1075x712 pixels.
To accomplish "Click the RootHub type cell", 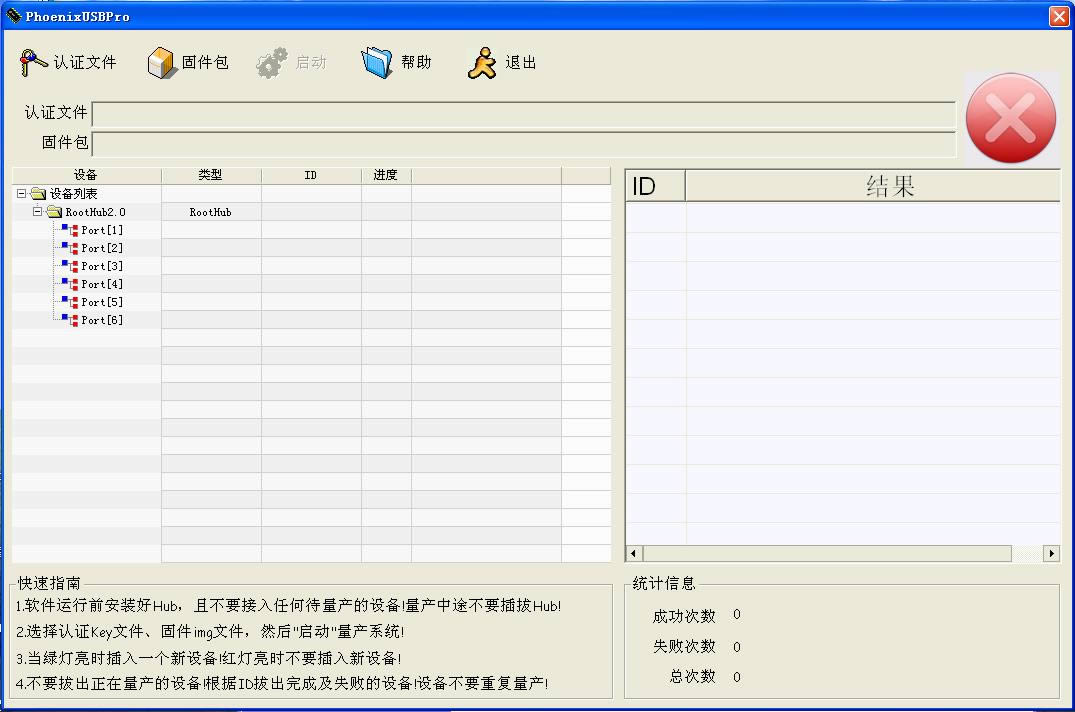I will [x=210, y=212].
